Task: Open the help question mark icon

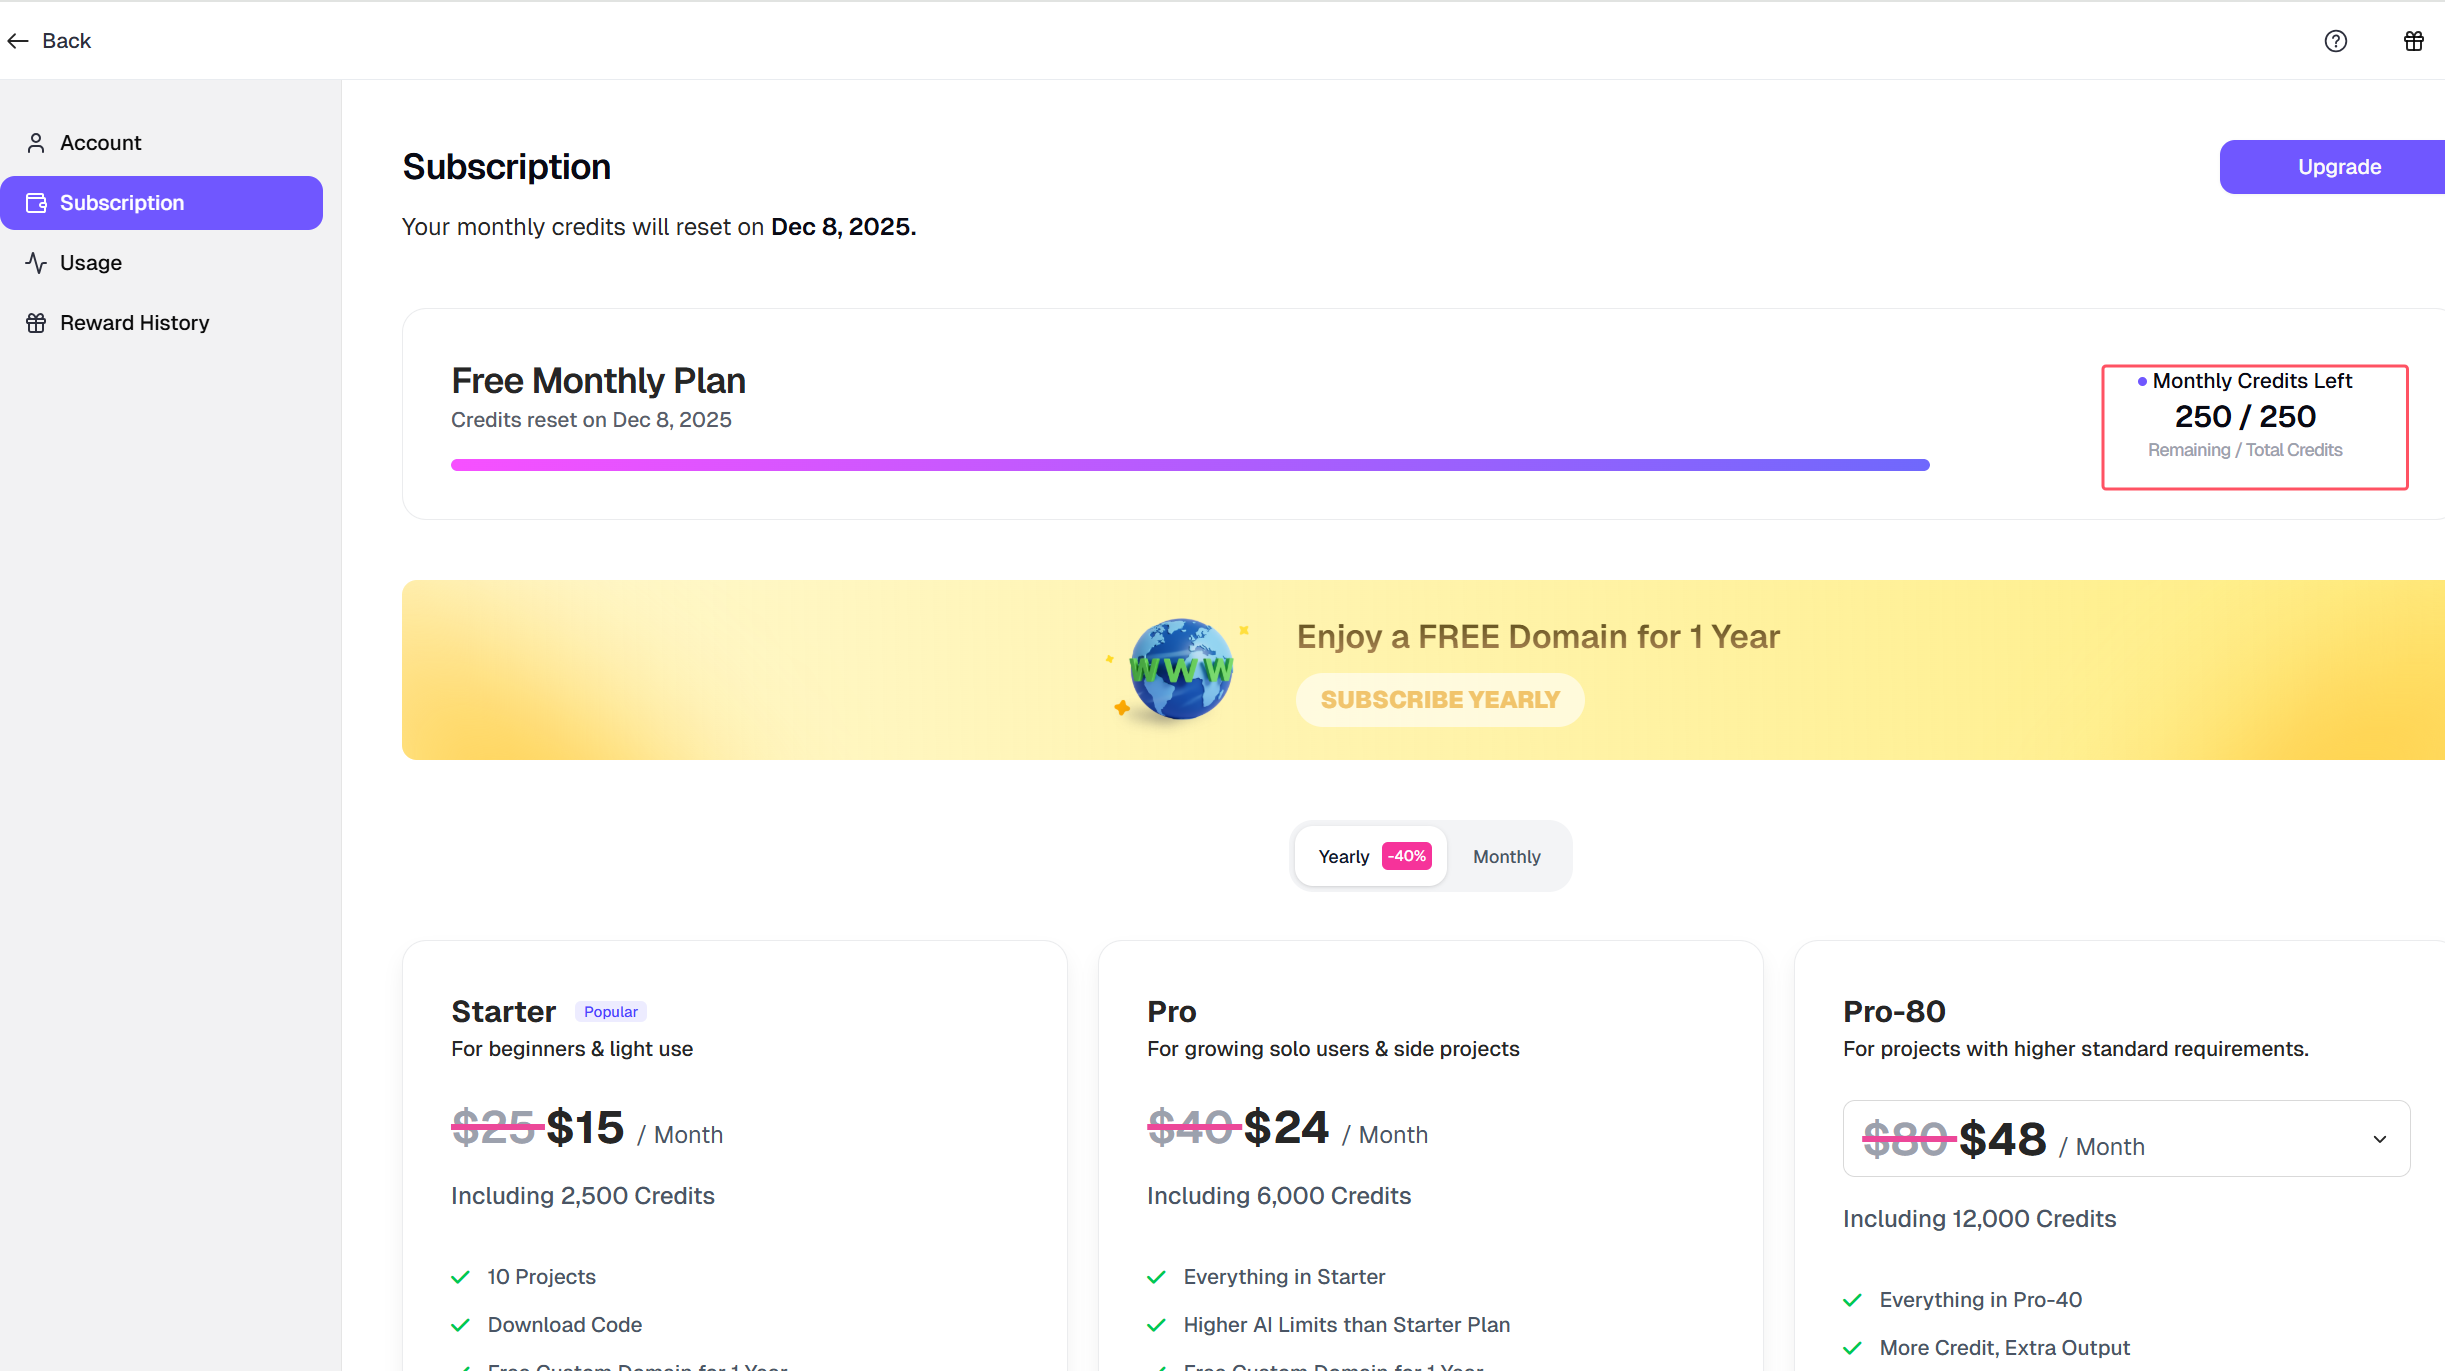Action: [x=2335, y=41]
